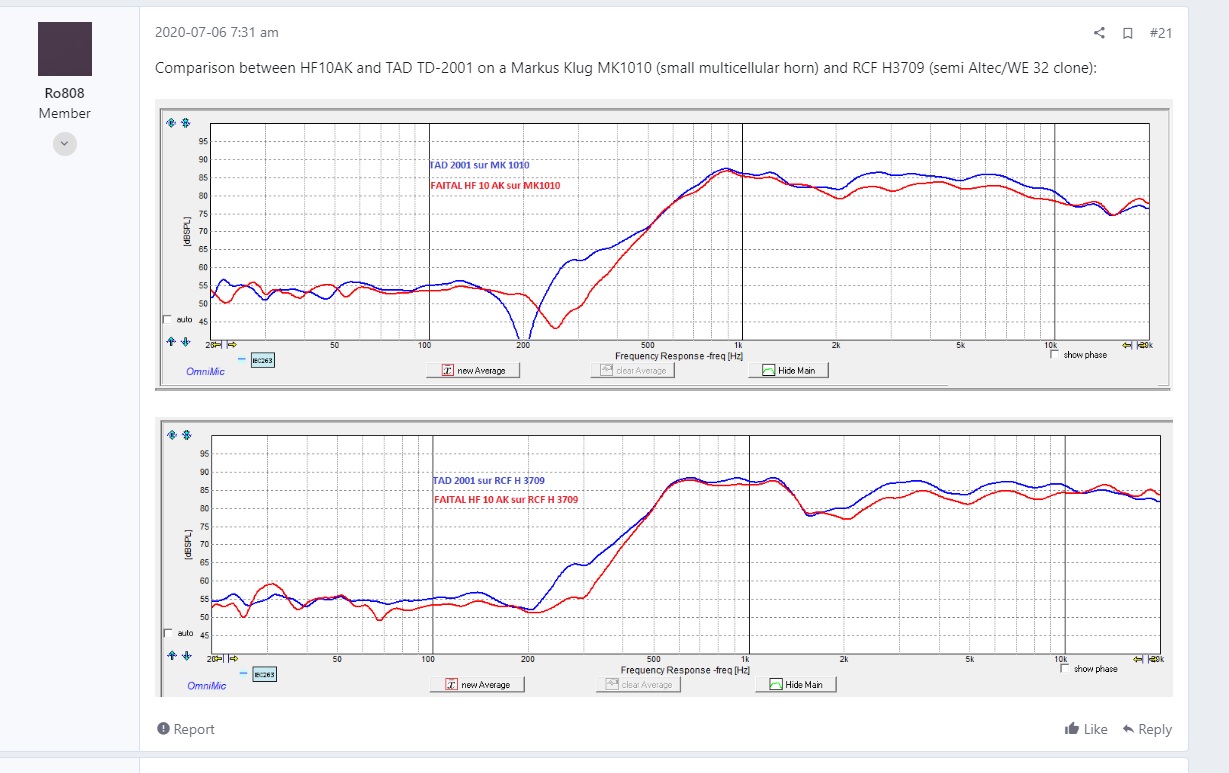Click Hide Main button in bottom graph
Viewport: 1229px width, 773px height.
click(x=796, y=684)
